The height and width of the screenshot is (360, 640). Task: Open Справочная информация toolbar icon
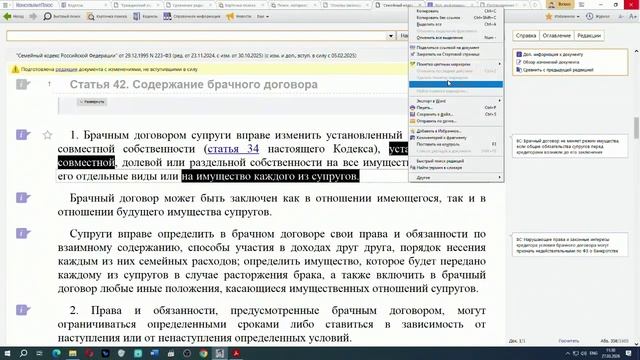point(167,16)
